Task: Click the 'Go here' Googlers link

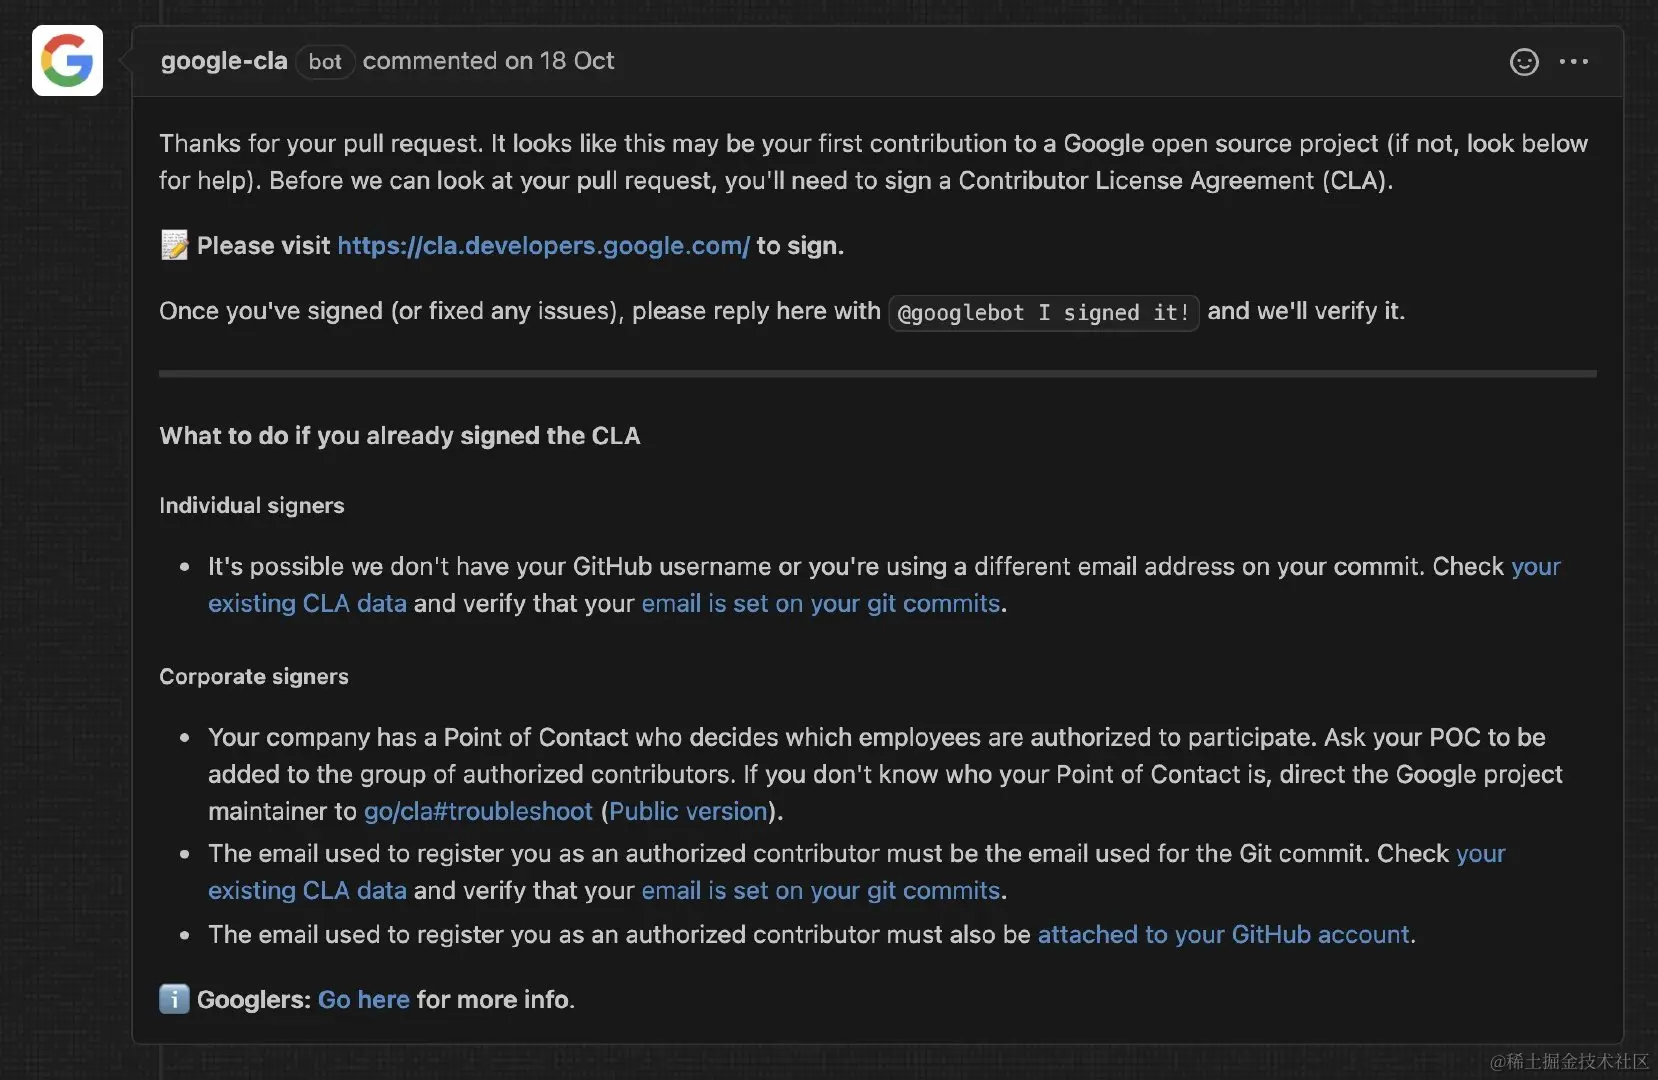Action: click(364, 999)
